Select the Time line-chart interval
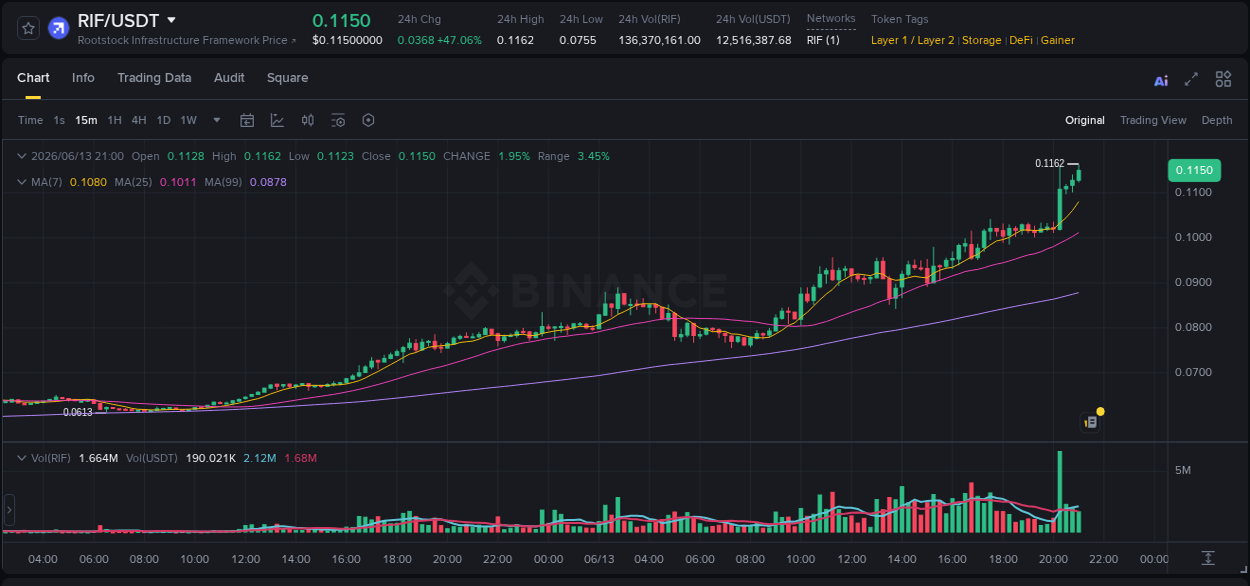Viewport: 1250px width, 586px height. tap(30, 120)
